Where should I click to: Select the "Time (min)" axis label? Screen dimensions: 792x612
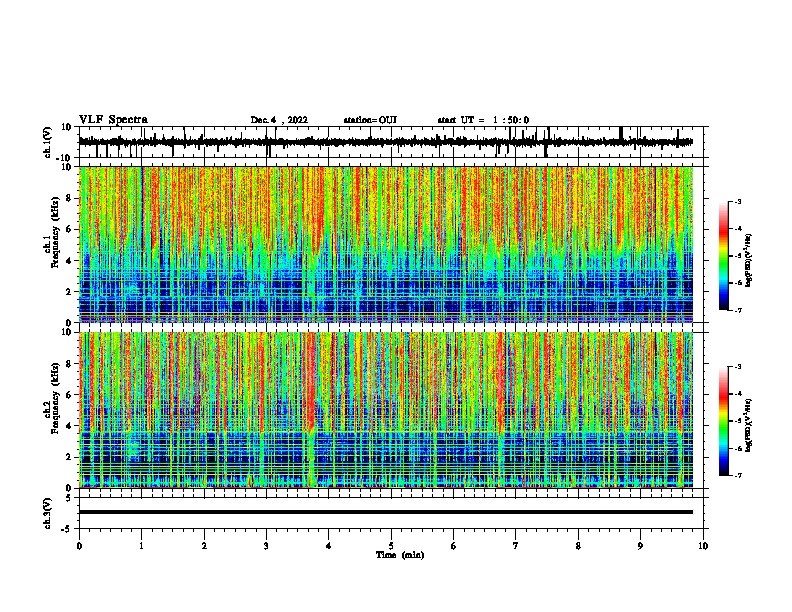tap(400, 555)
